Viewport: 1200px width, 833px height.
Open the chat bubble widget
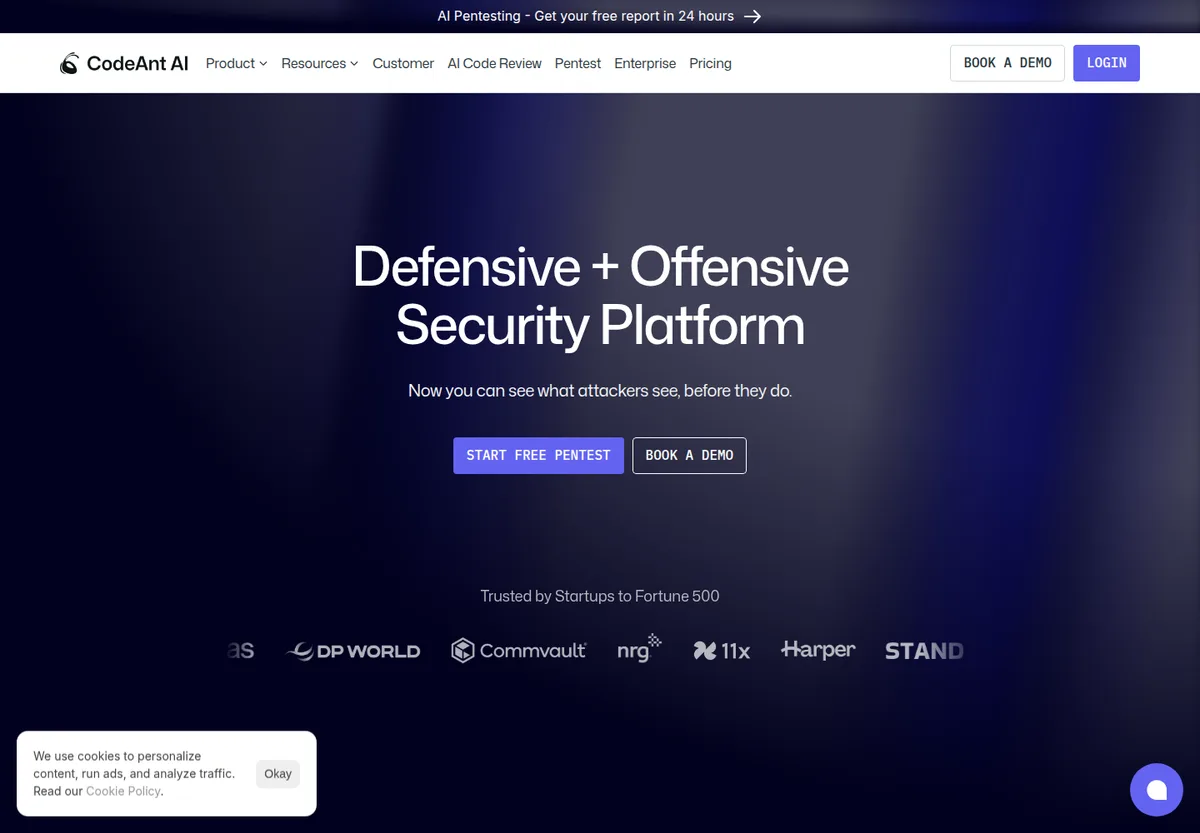point(1156,790)
